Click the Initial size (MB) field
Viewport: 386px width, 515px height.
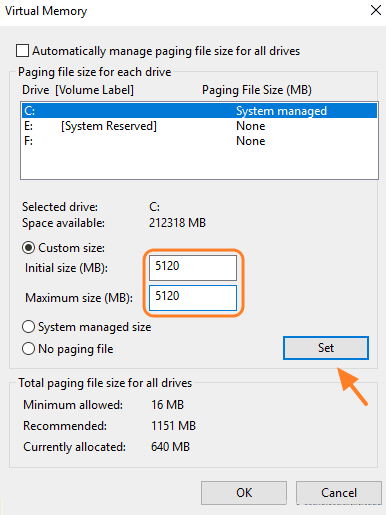click(x=193, y=268)
